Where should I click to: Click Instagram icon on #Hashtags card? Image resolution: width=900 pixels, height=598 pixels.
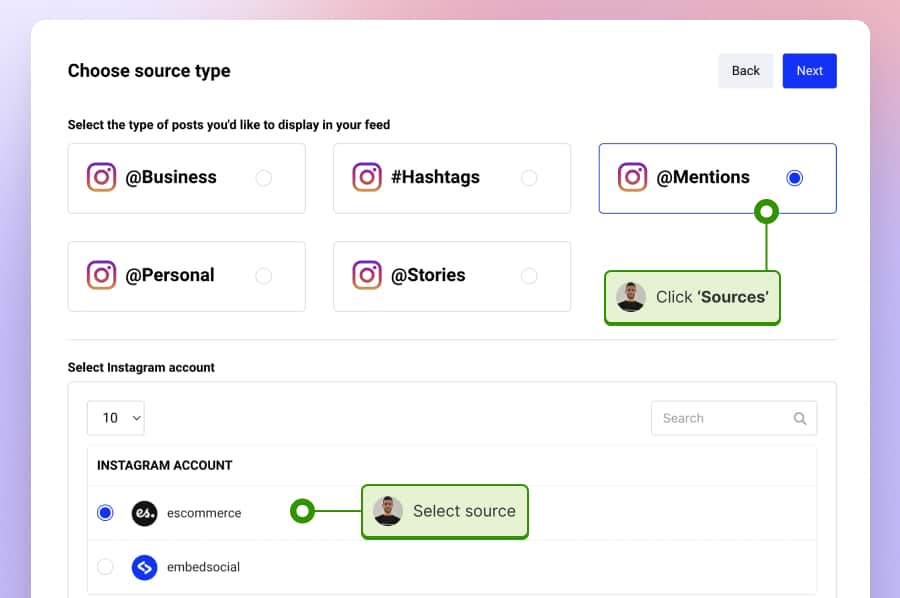(x=367, y=177)
